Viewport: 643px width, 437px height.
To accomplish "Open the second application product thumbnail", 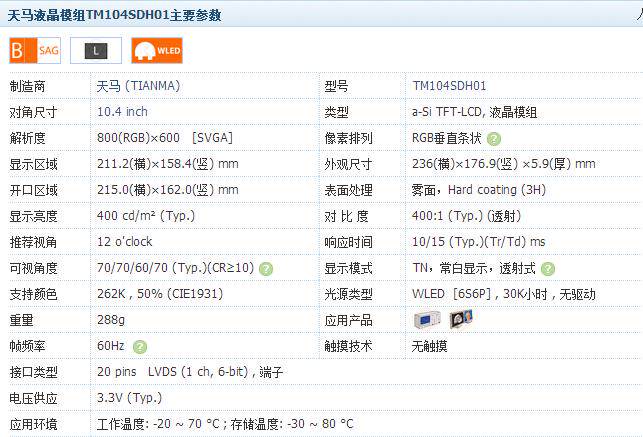I will pos(461,319).
